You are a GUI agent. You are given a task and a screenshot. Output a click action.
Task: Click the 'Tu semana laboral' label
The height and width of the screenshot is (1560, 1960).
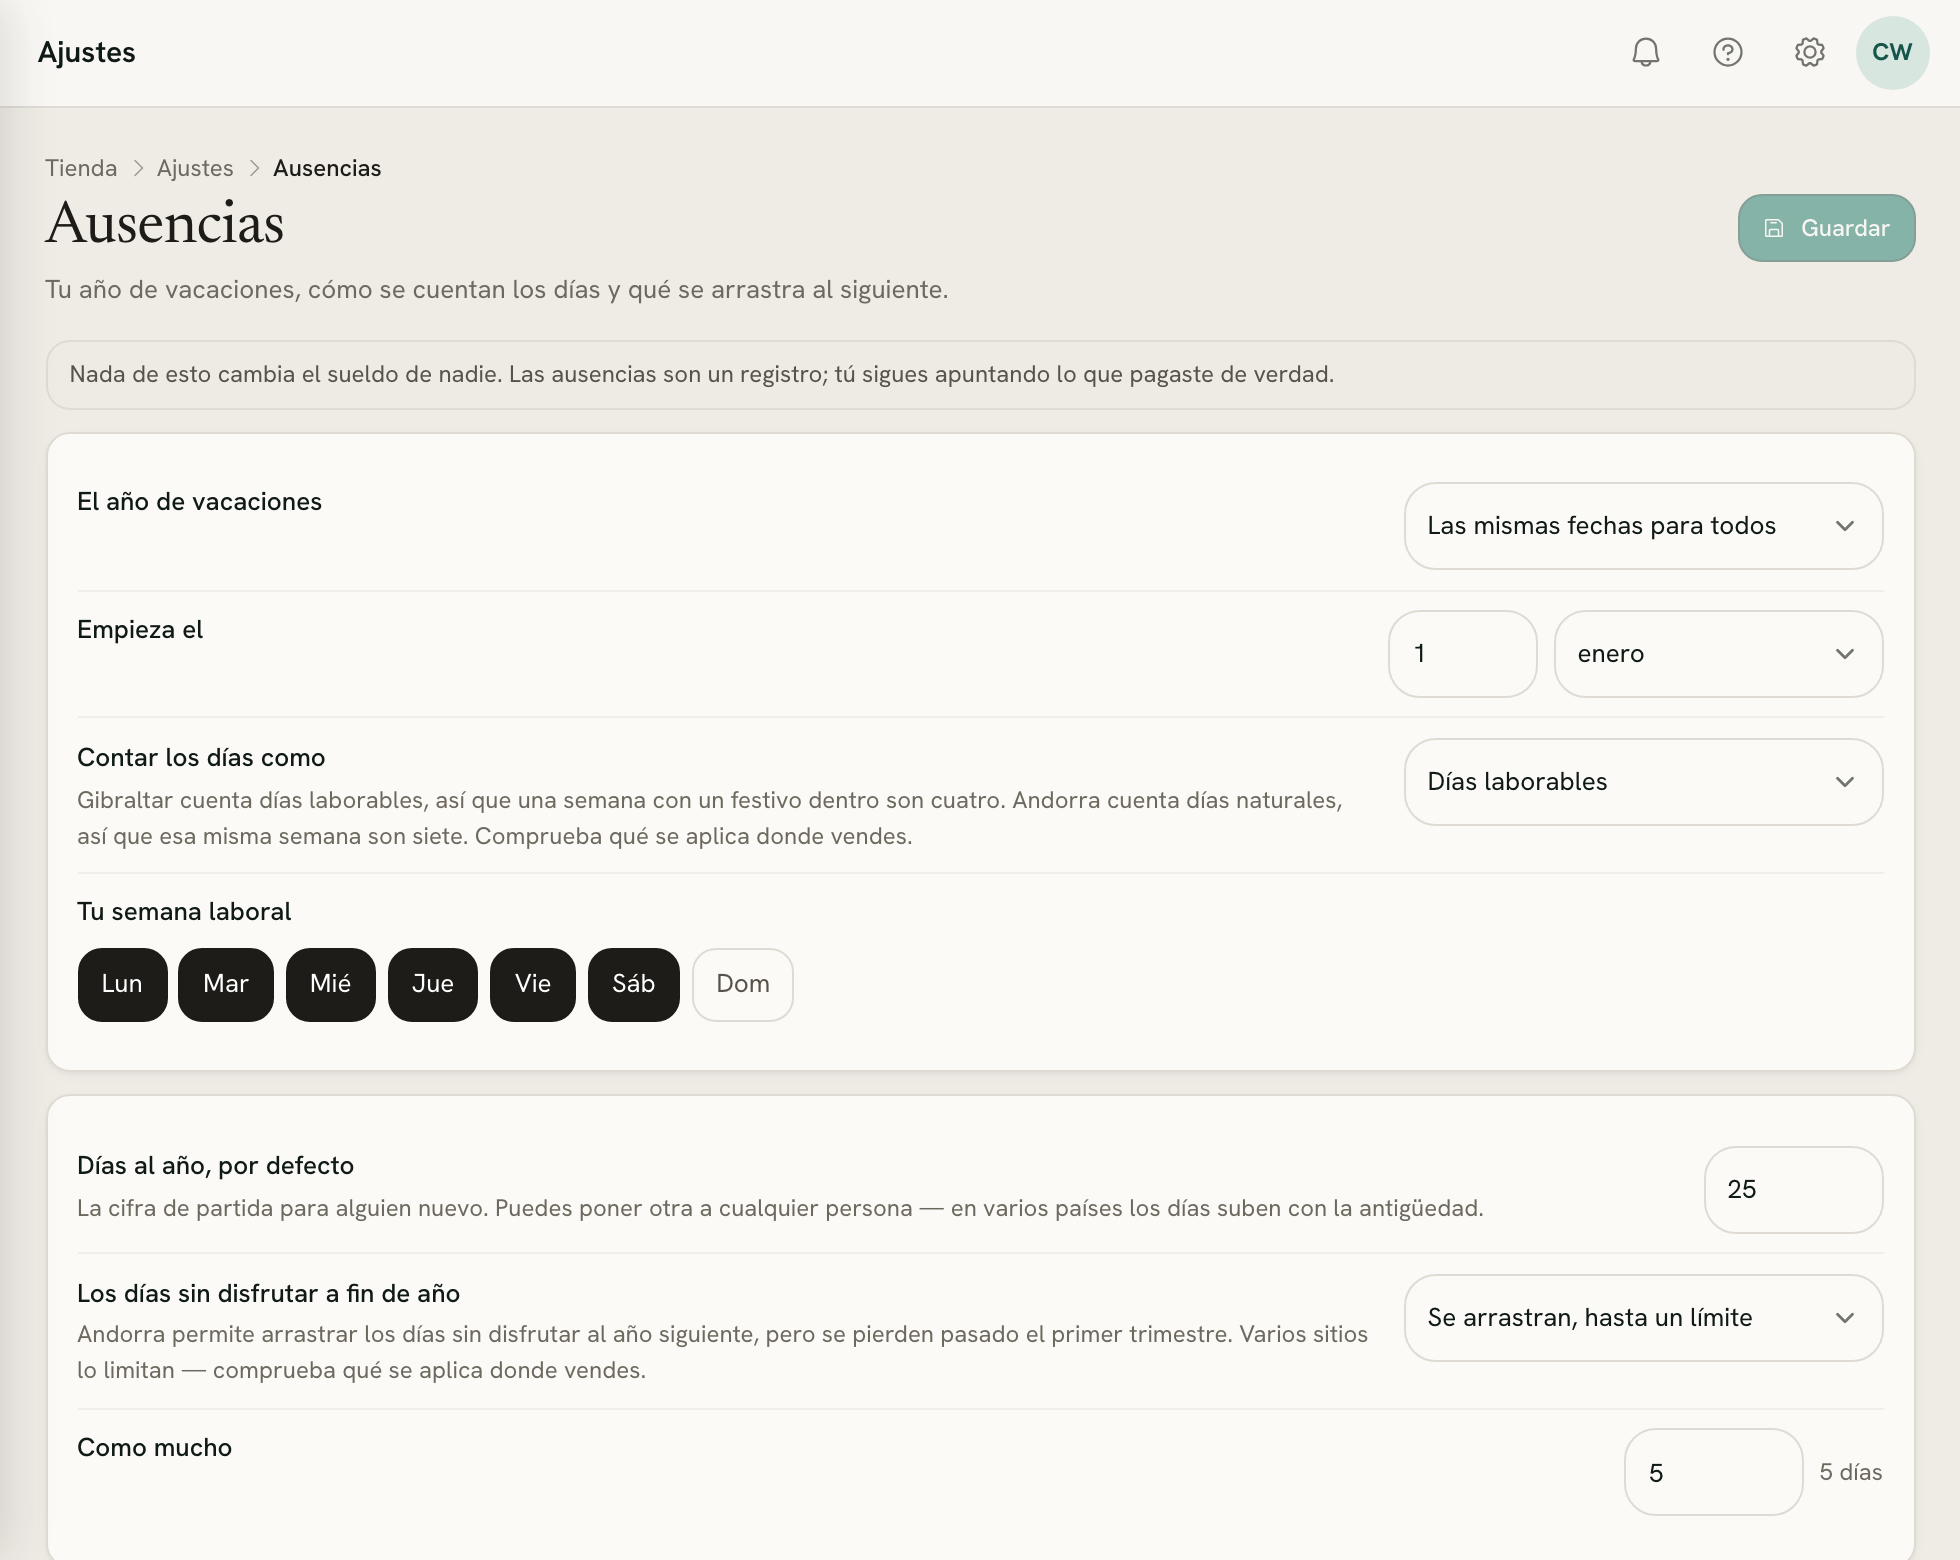pyautogui.click(x=184, y=912)
